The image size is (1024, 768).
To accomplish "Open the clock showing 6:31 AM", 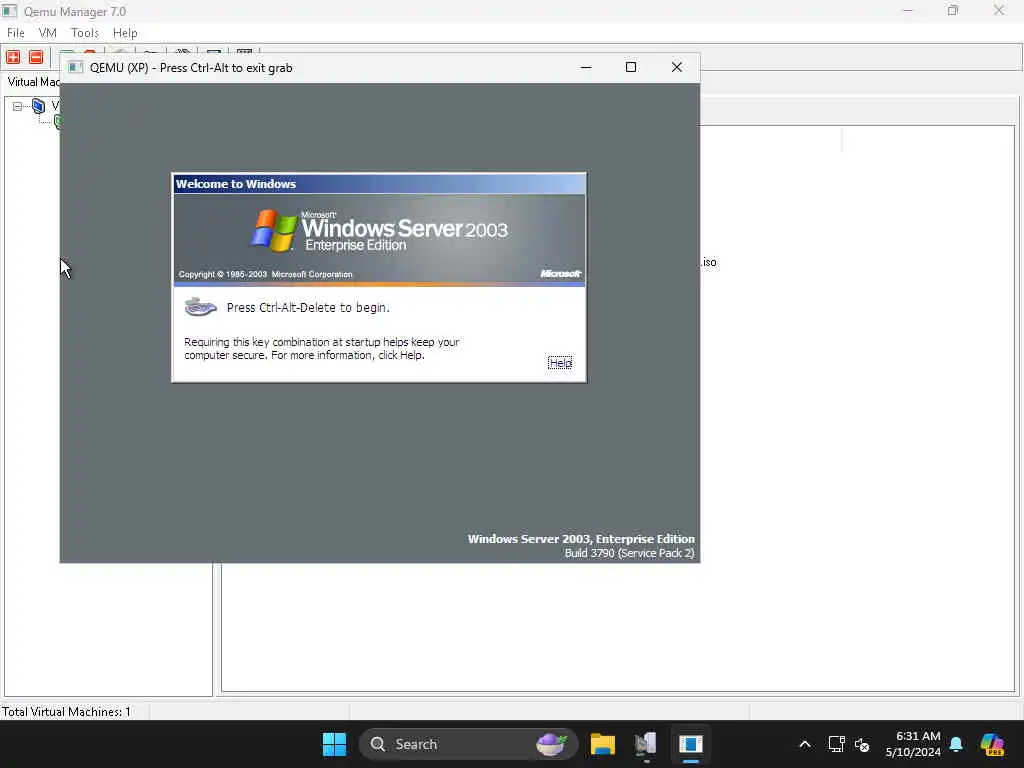I will pos(913,744).
